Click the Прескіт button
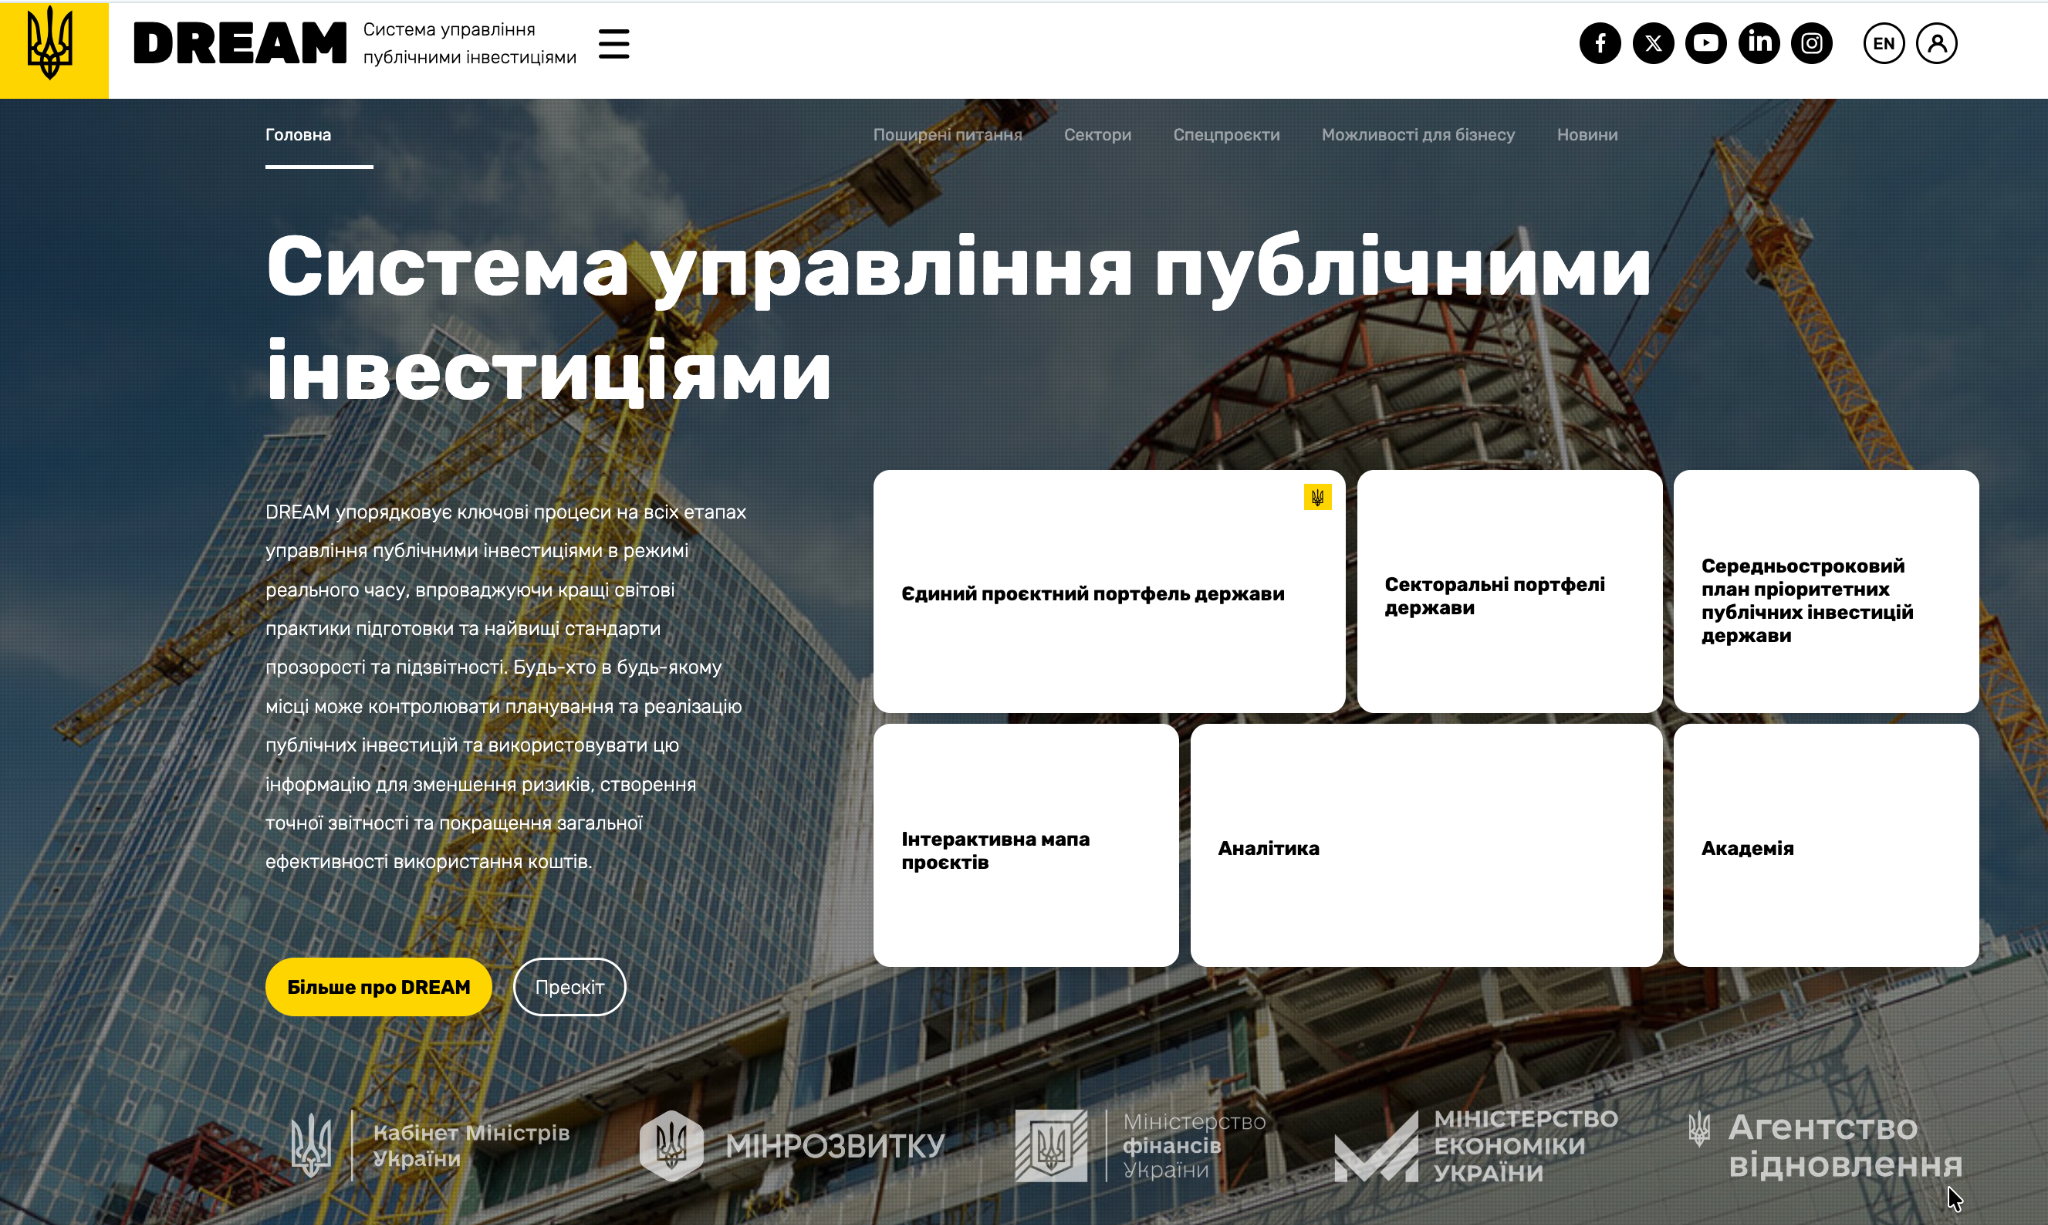 pos(569,987)
